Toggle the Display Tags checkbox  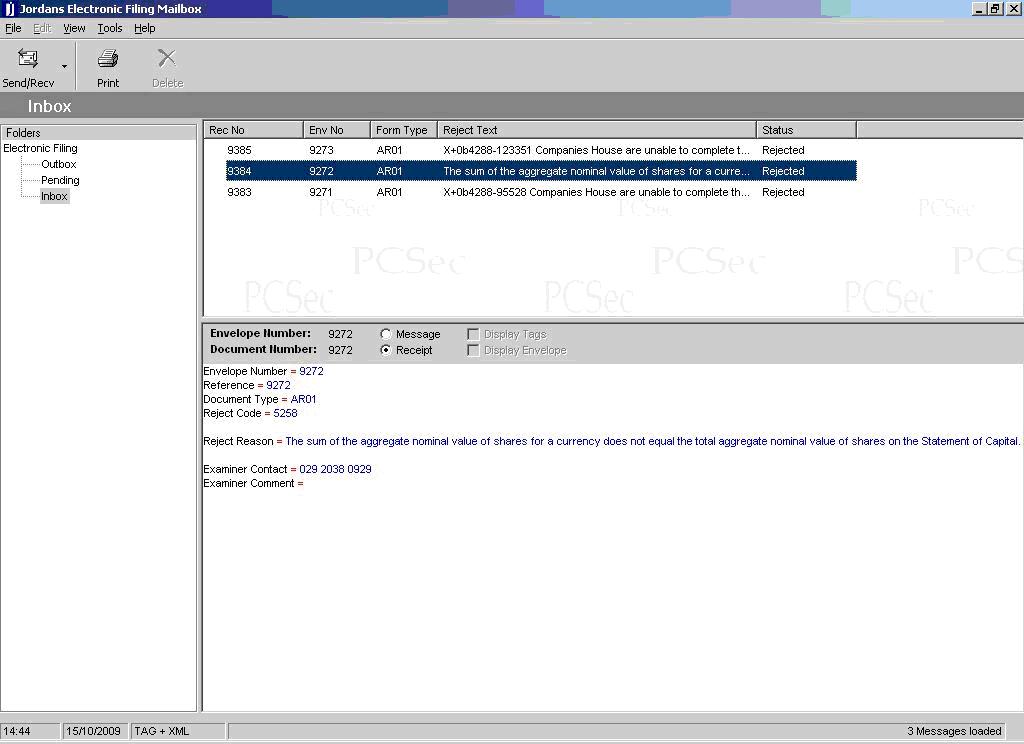coord(474,334)
